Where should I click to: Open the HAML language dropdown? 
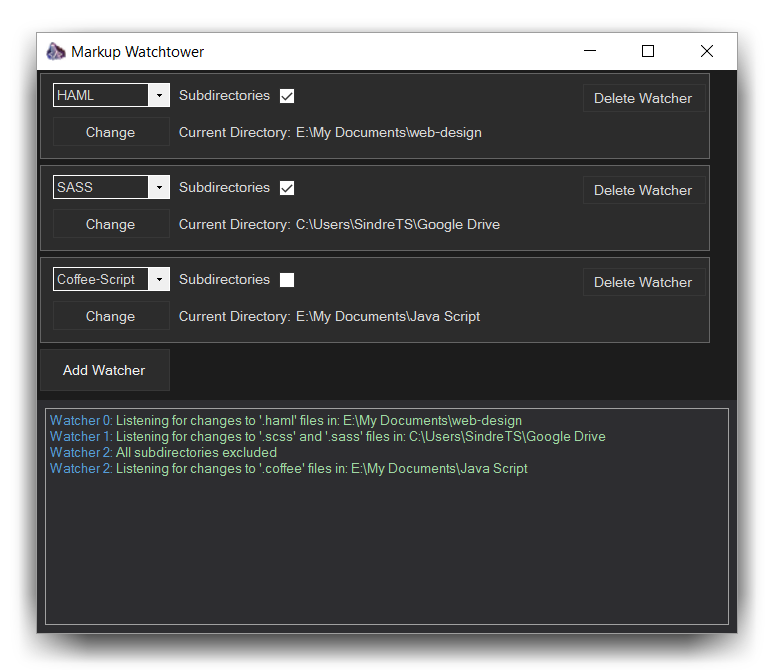point(159,95)
